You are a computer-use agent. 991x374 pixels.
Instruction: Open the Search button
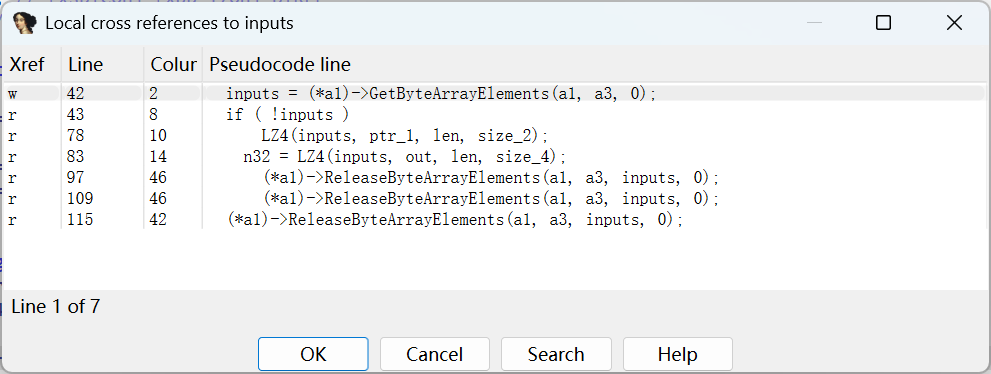click(556, 354)
